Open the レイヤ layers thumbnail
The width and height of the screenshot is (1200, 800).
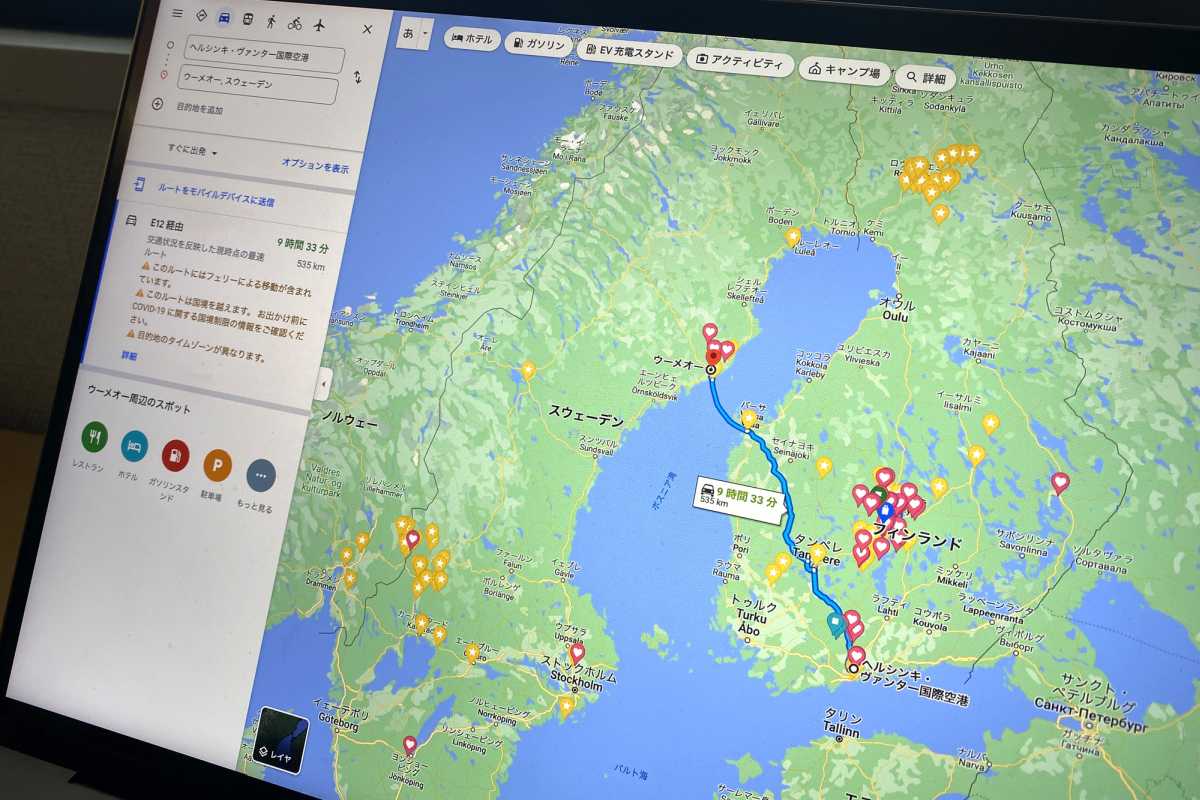[x=281, y=741]
